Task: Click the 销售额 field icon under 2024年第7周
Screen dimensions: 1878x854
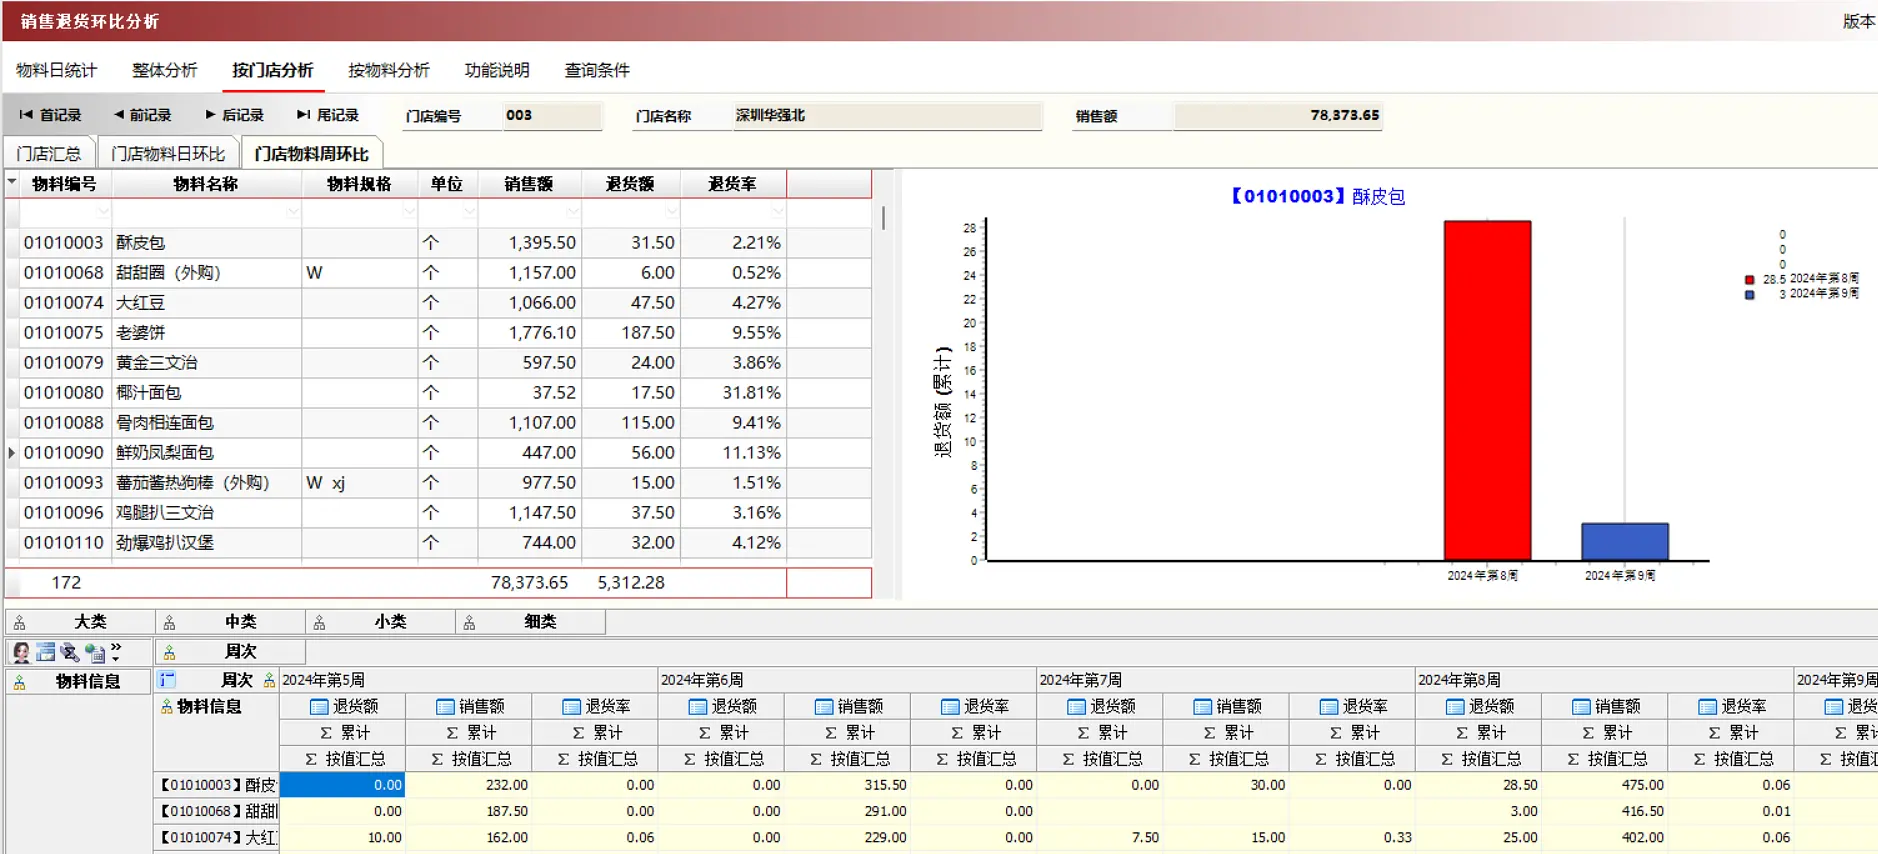Action: [x=1202, y=707]
